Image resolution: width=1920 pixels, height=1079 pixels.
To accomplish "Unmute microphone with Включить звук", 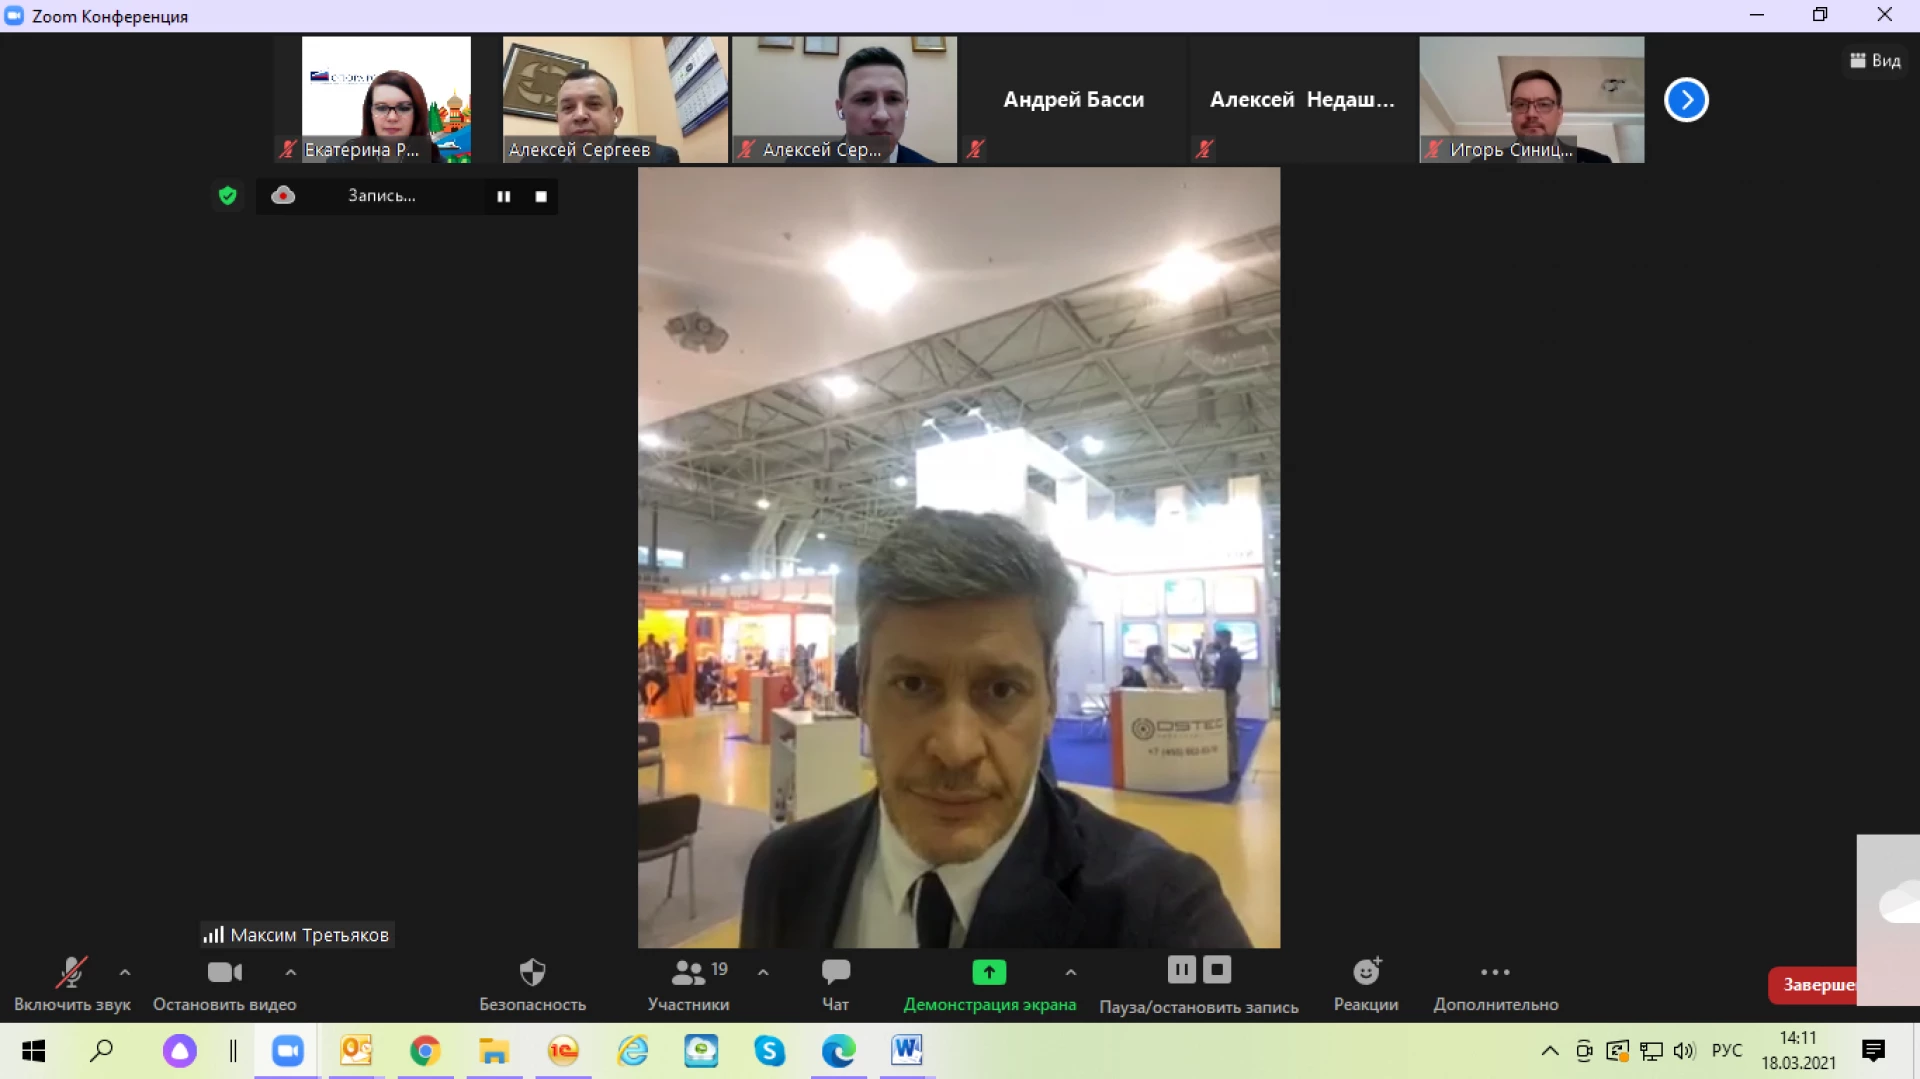I will [x=72, y=985].
